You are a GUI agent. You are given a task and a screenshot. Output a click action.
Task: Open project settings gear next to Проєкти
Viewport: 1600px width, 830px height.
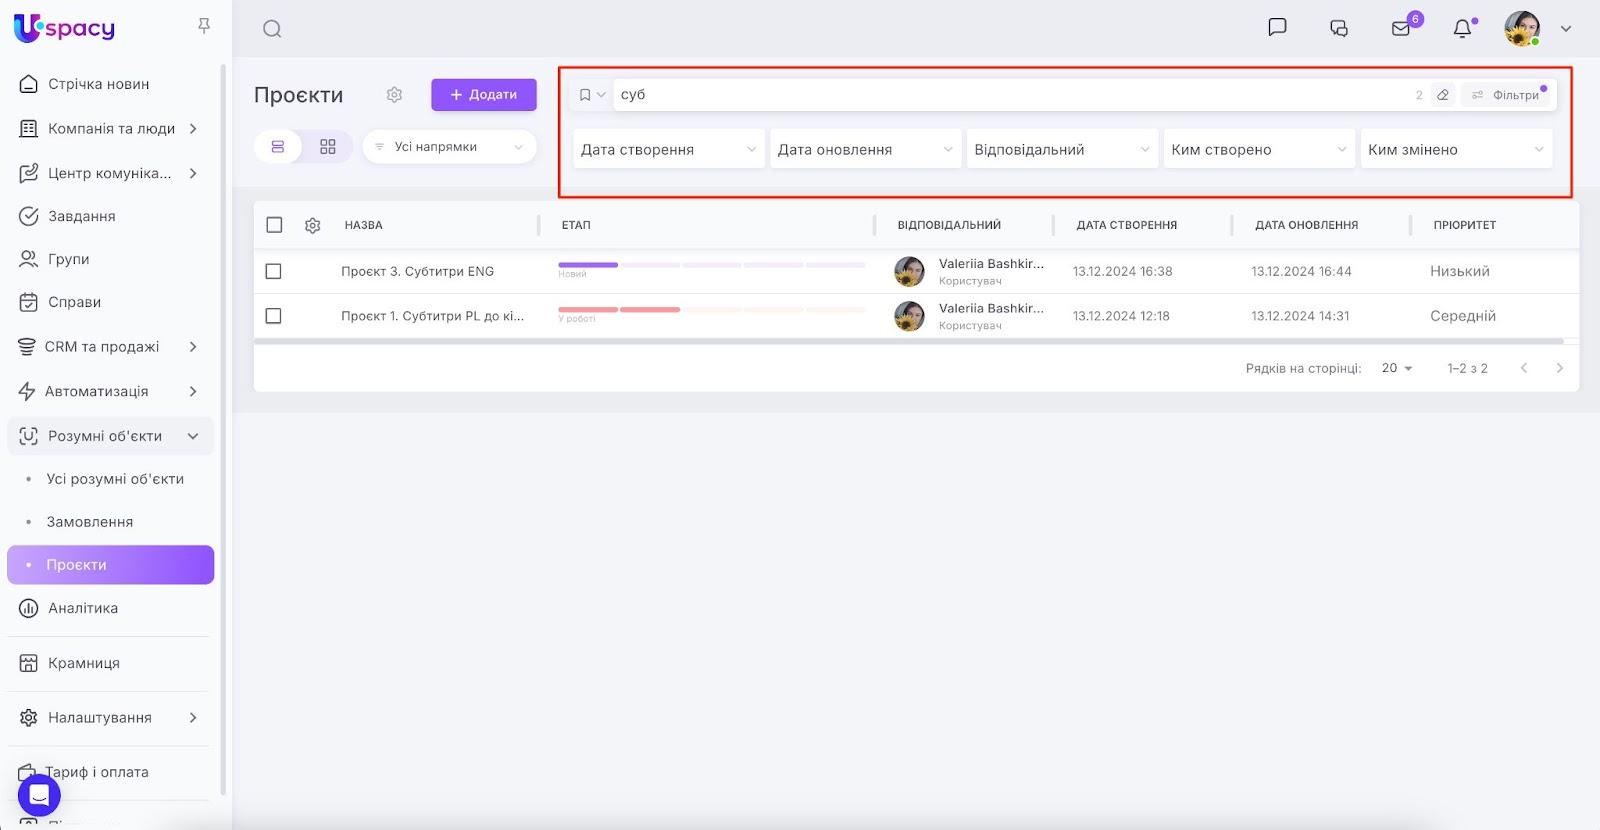click(394, 95)
